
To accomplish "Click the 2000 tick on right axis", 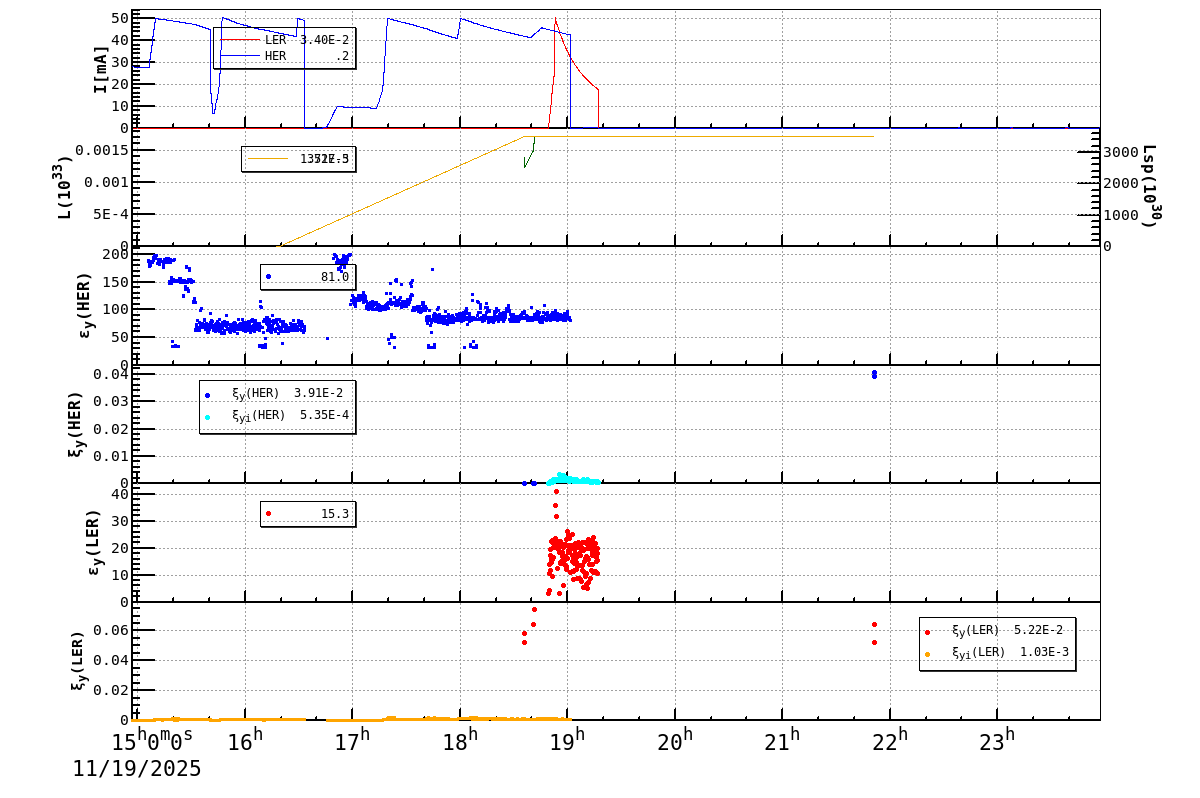I will [x=1122, y=184].
